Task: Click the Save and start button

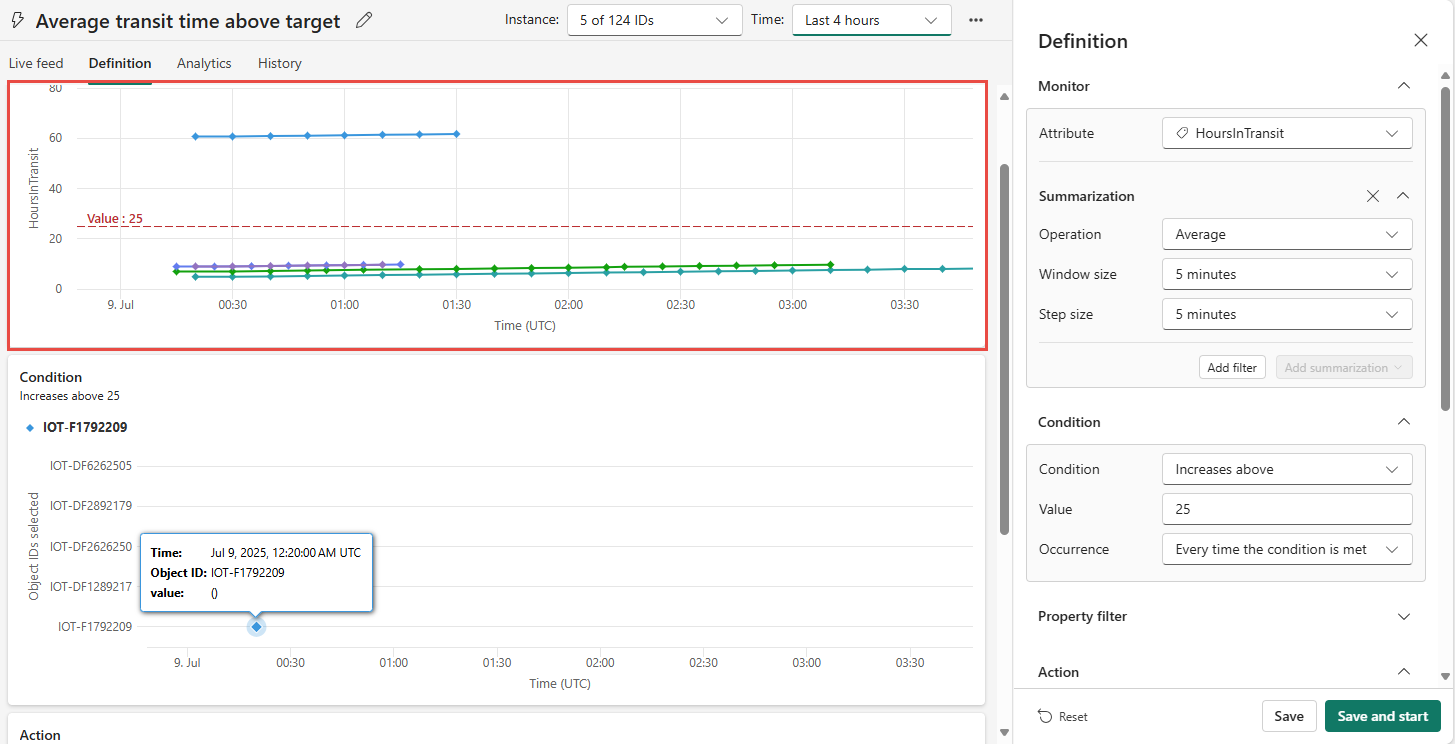Action: (1382, 716)
